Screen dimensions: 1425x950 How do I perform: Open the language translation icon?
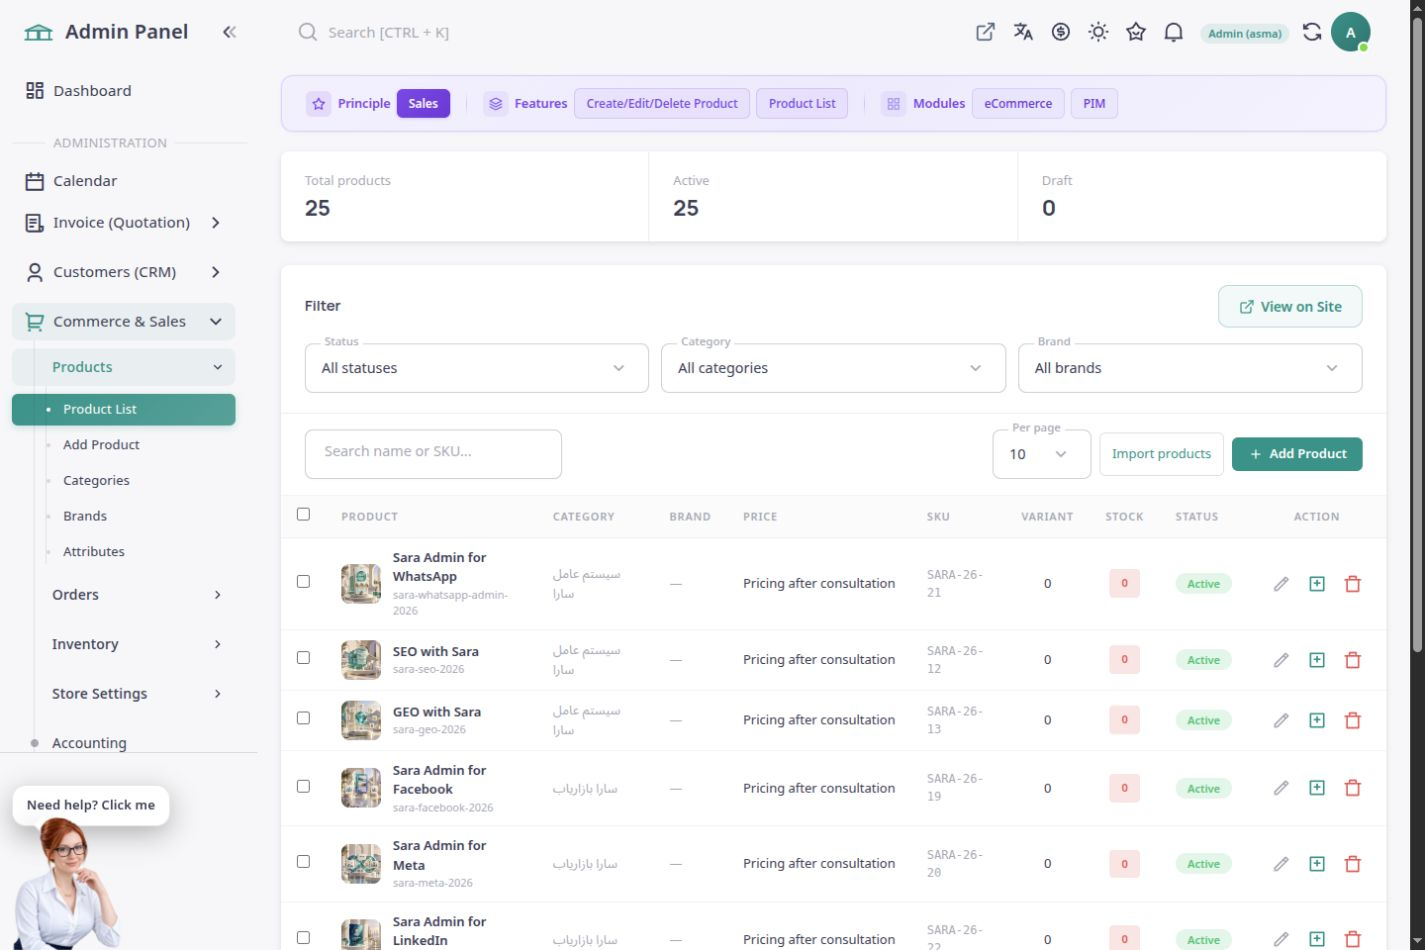[x=1023, y=32]
